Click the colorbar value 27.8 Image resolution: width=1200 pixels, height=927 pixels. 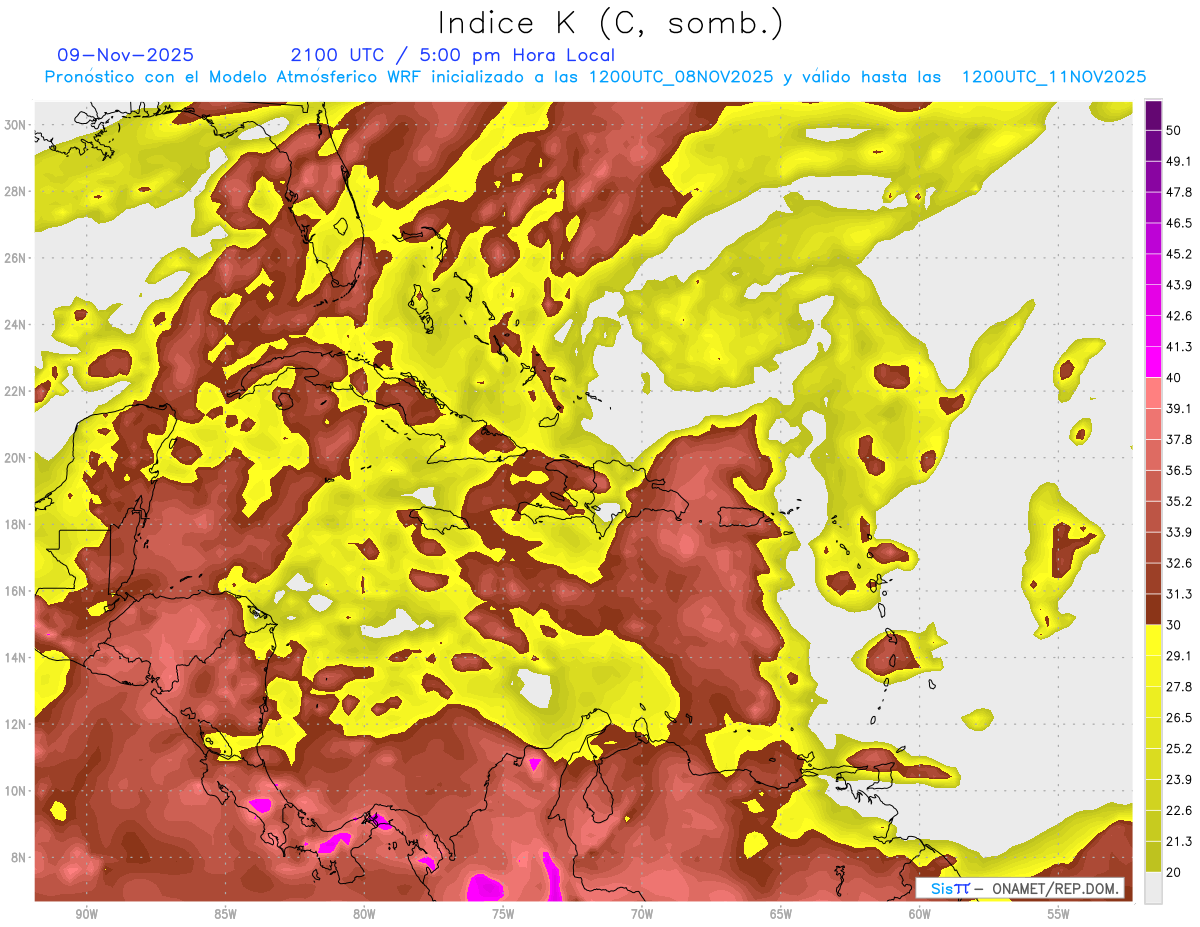1178,687
